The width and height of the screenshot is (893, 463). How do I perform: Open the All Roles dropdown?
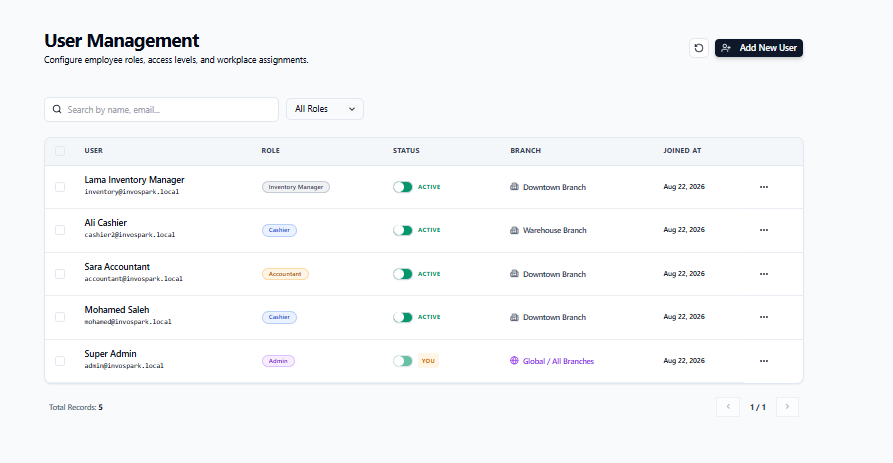point(325,109)
